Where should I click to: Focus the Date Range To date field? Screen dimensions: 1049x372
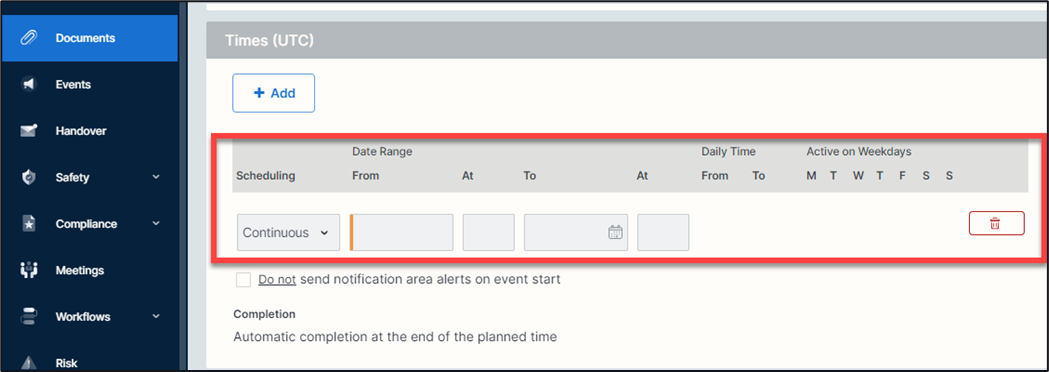576,232
